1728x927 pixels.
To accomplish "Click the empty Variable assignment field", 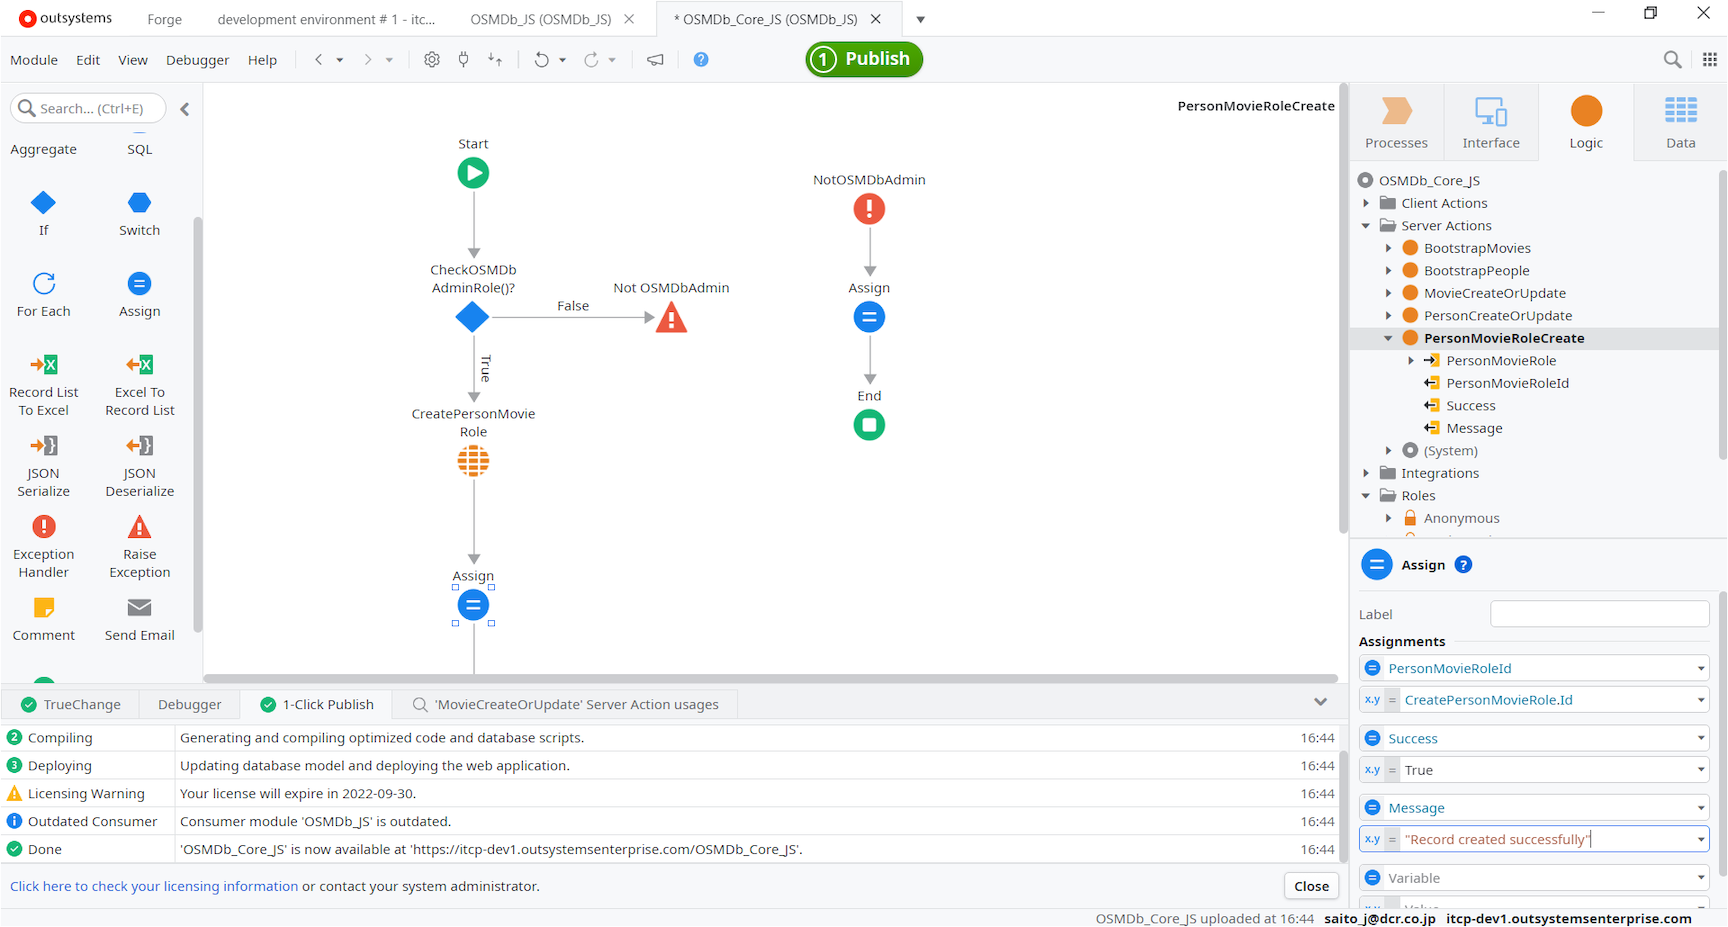I will pyautogui.click(x=1534, y=878).
